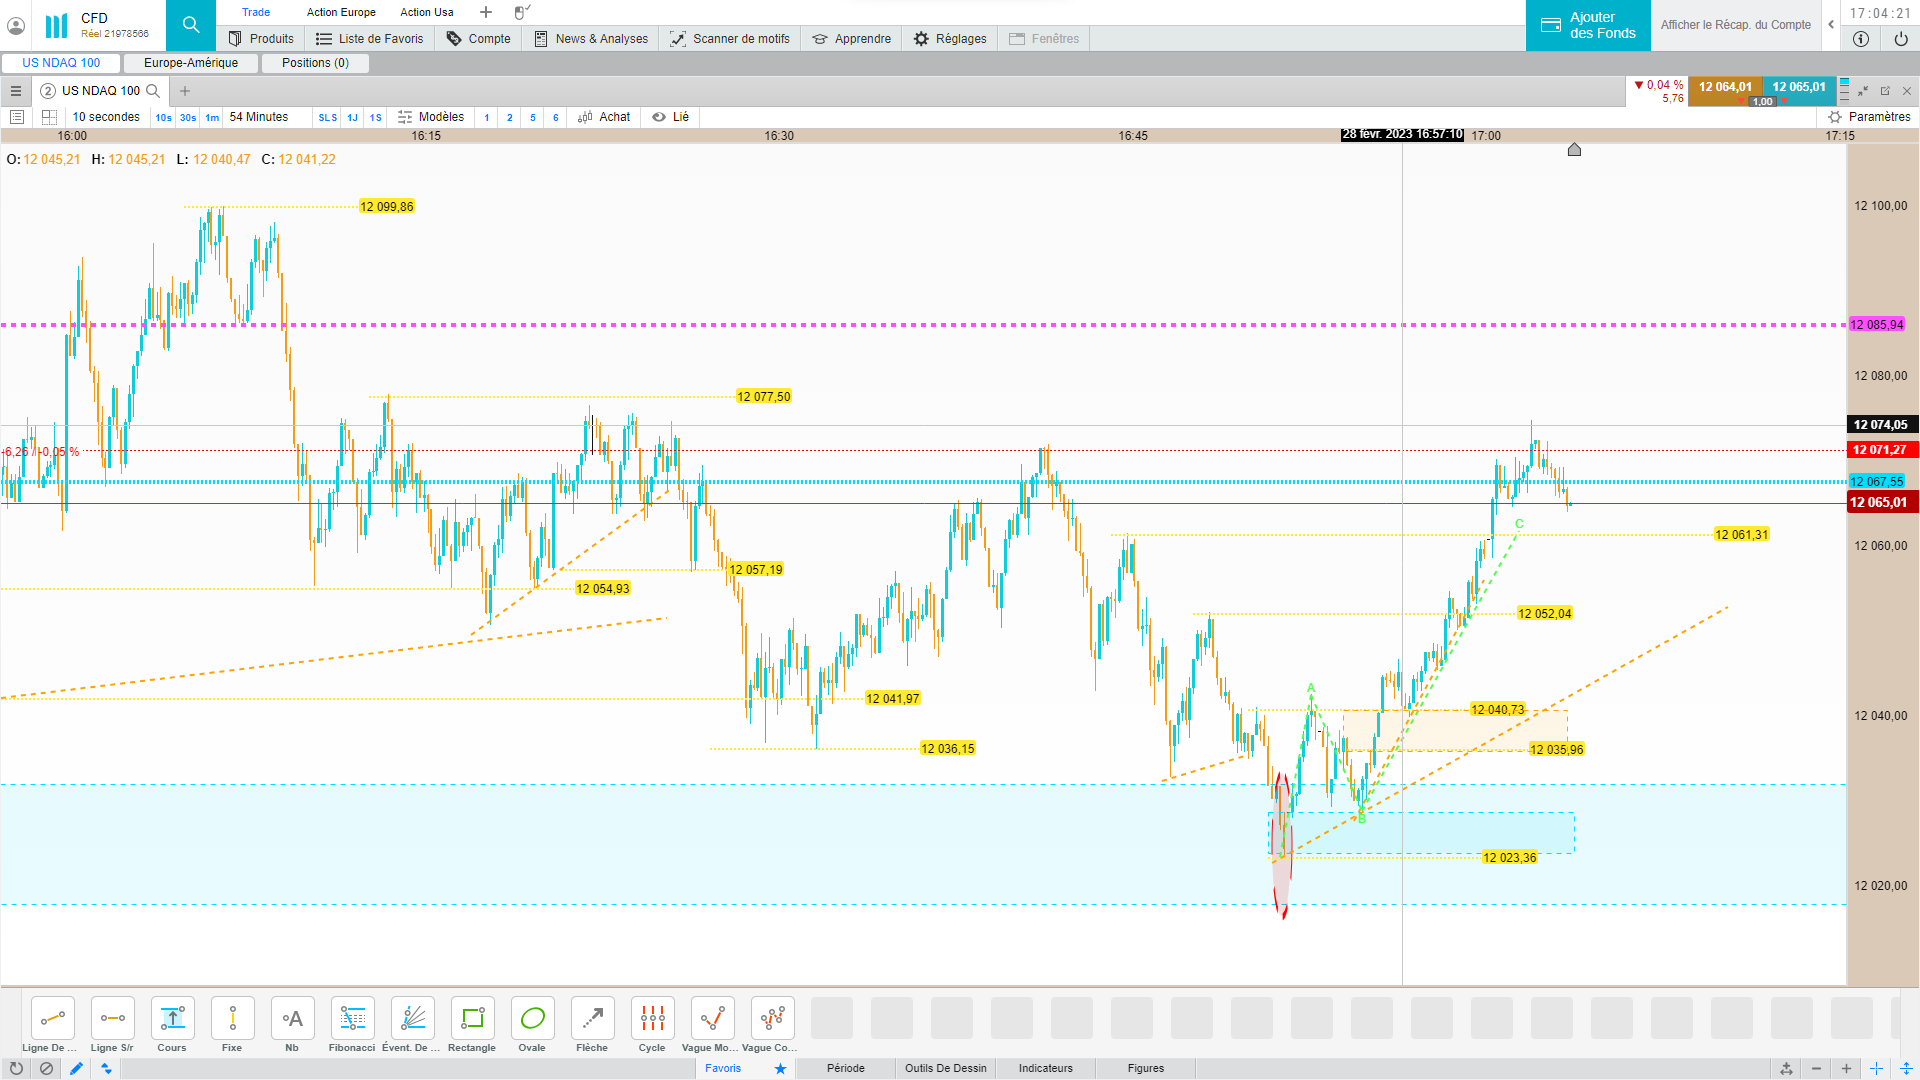
Task: Click the search magnifier icon in top bar
Action: point(191,25)
